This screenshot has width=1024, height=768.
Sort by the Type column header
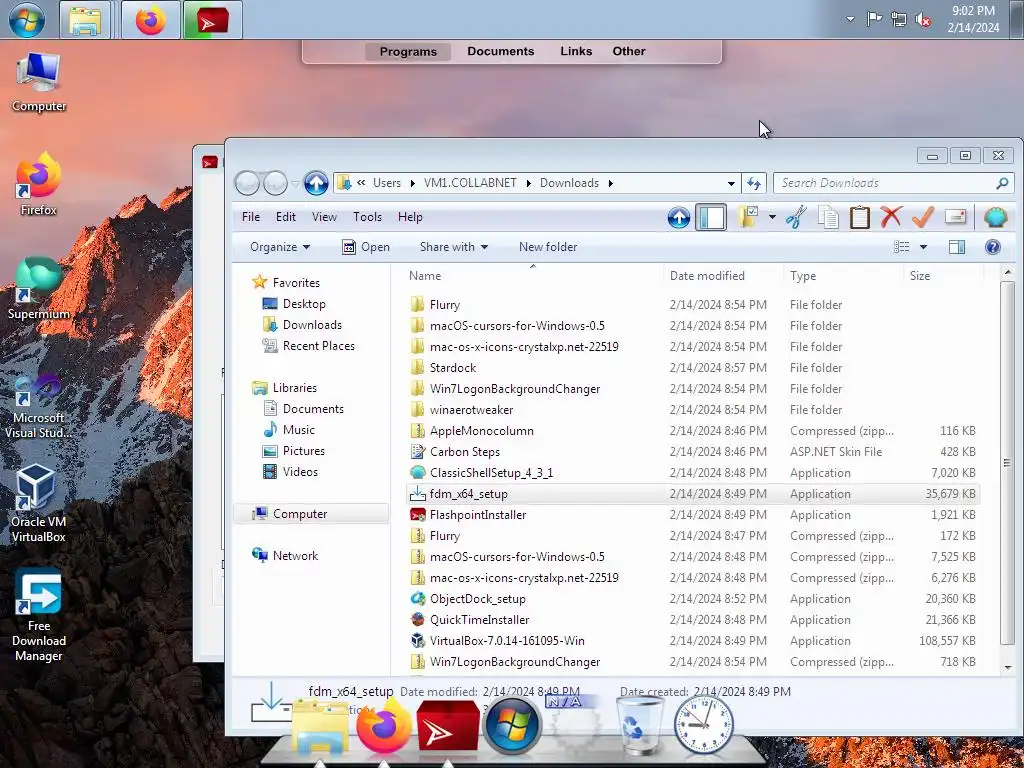[x=843, y=276]
